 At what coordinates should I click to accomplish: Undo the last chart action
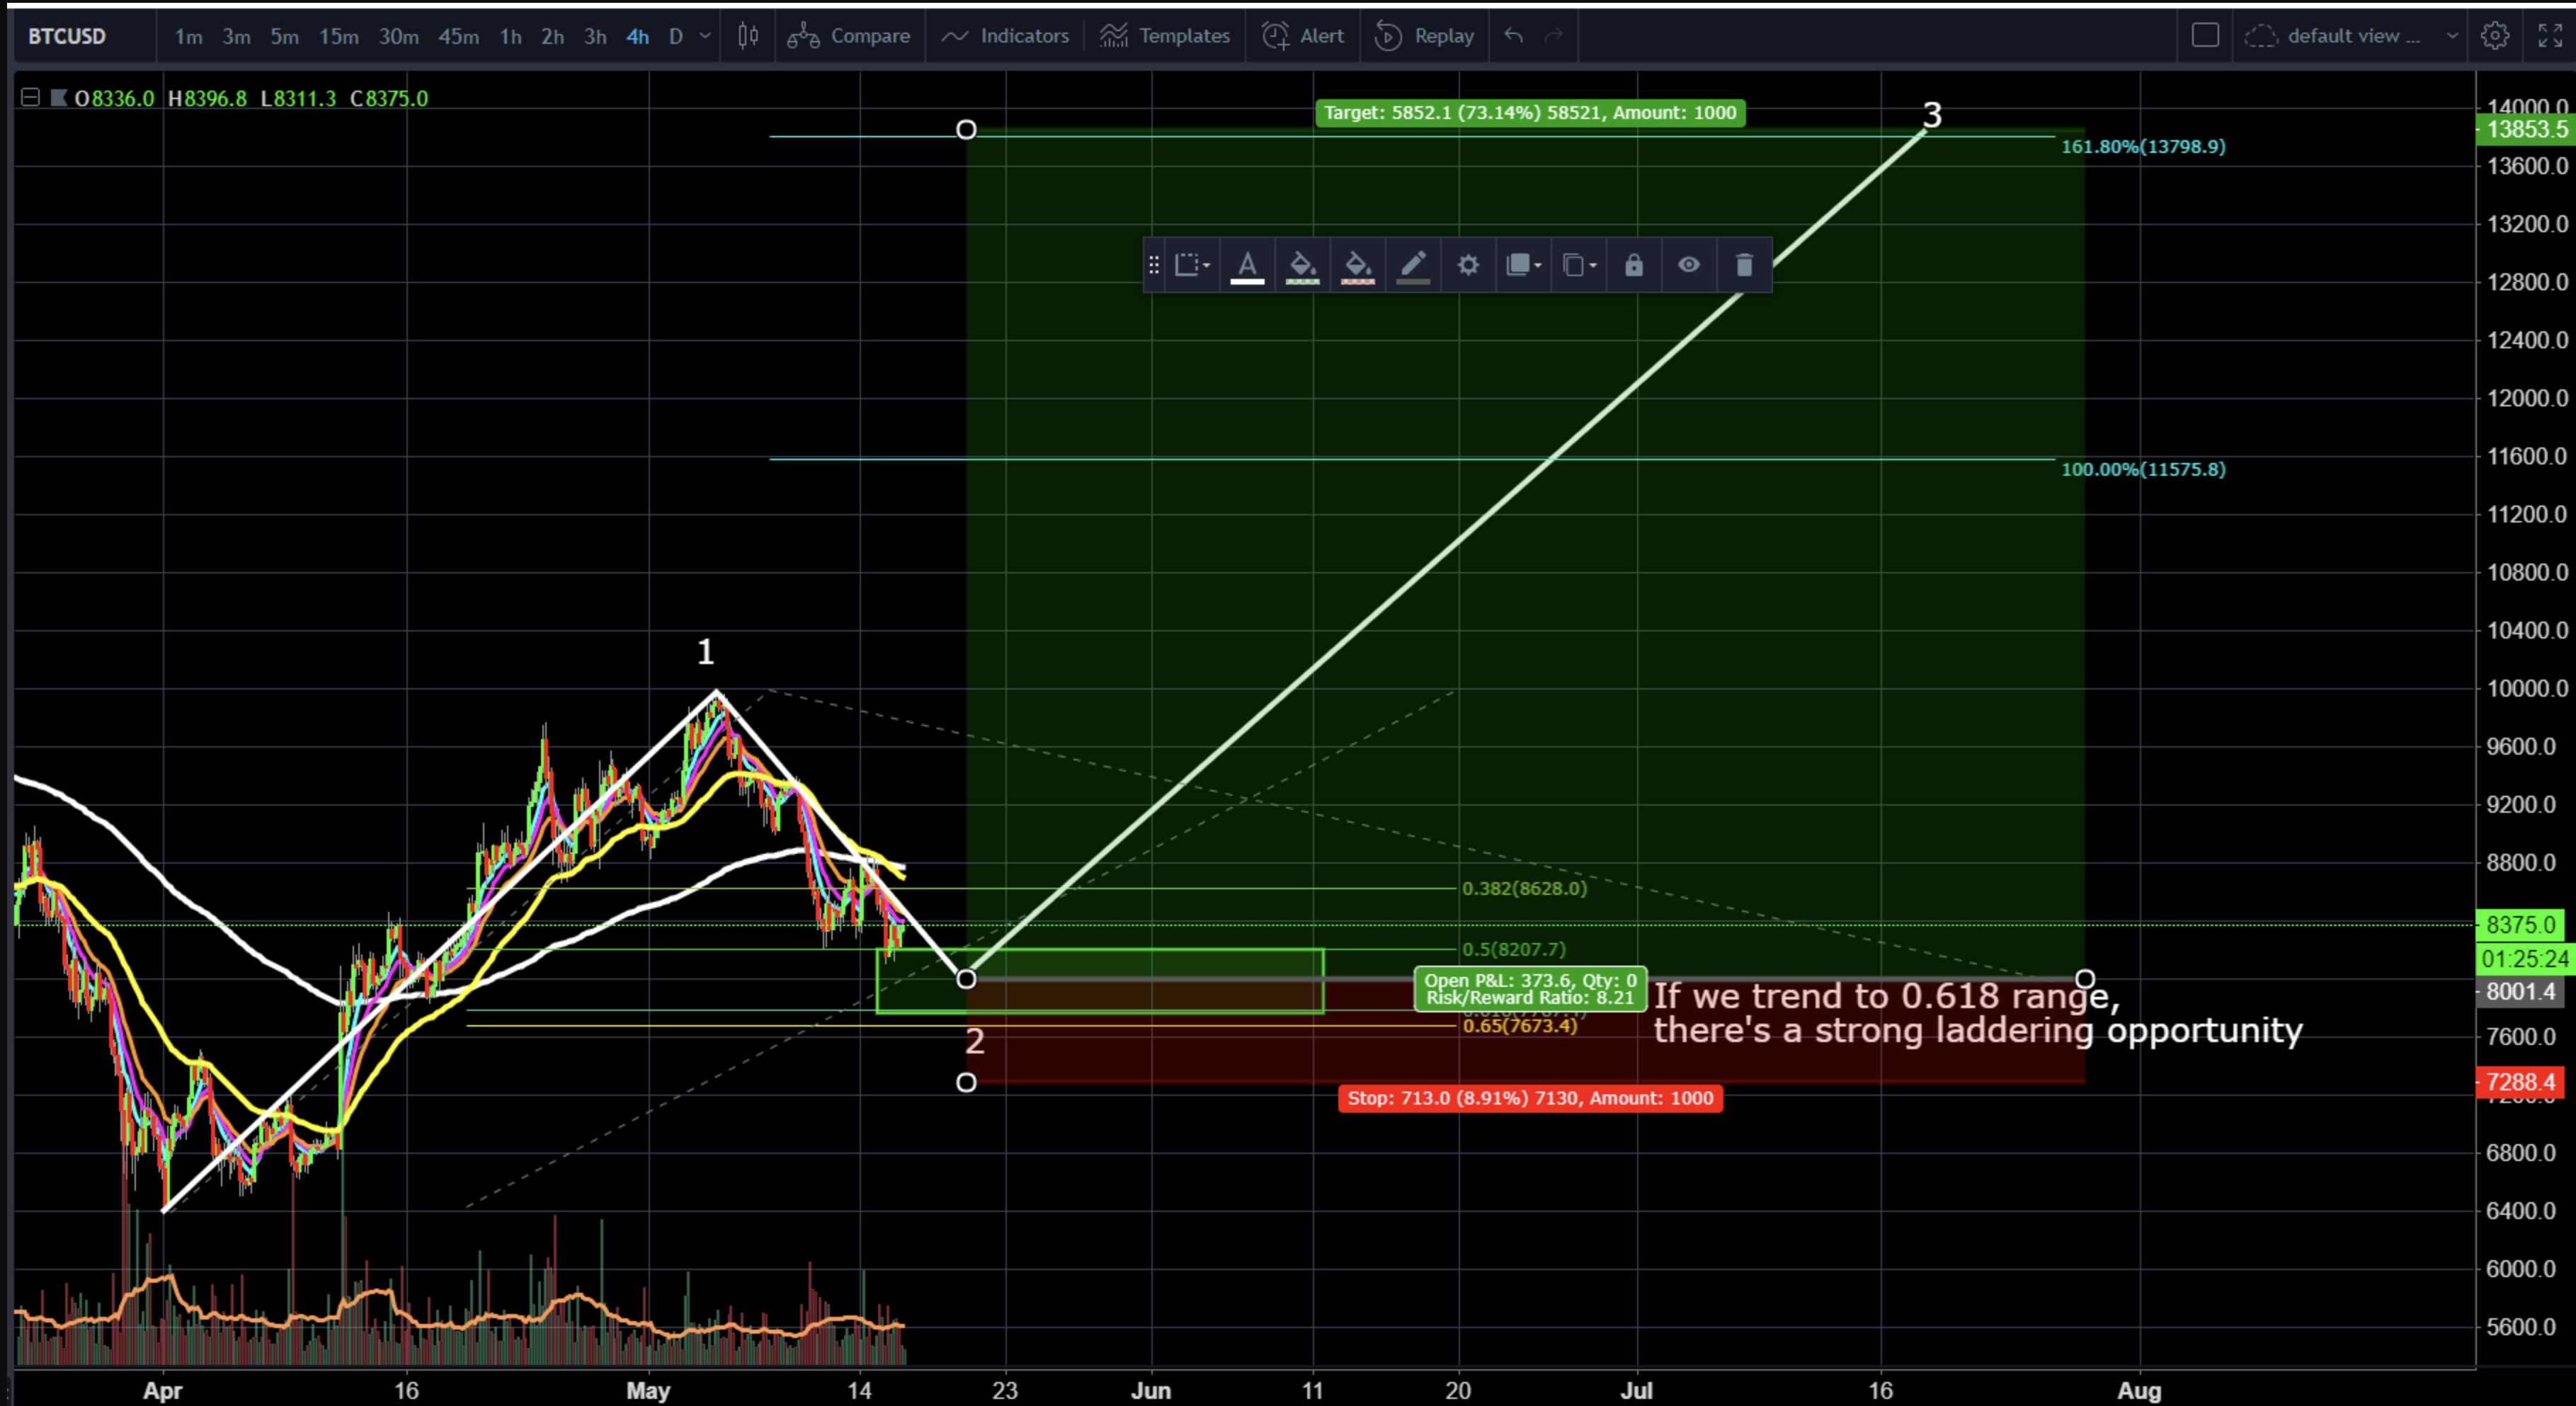(x=1514, y=36)
